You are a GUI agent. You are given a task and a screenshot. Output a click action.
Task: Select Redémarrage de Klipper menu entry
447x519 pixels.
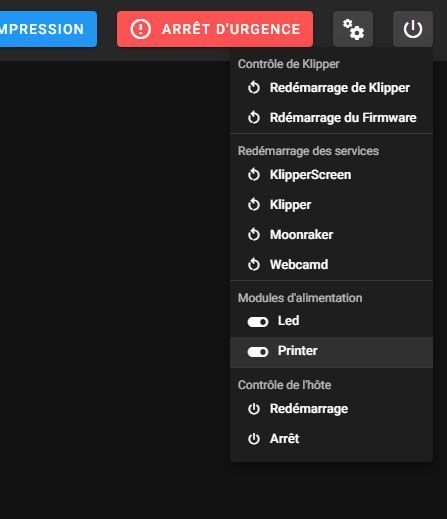click(331, 88)
